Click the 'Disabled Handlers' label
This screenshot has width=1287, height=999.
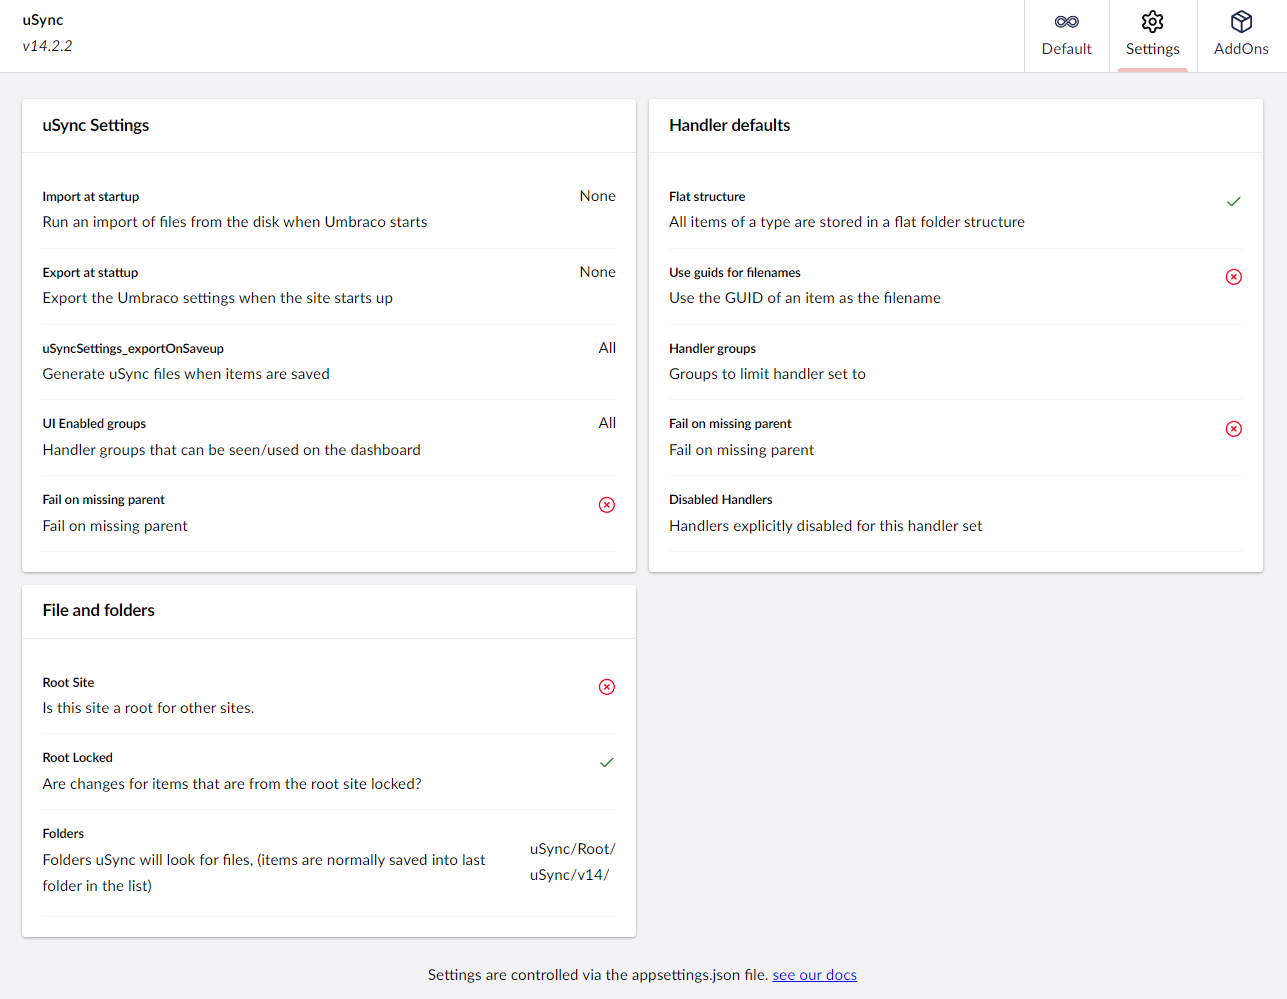coord(721,500)
